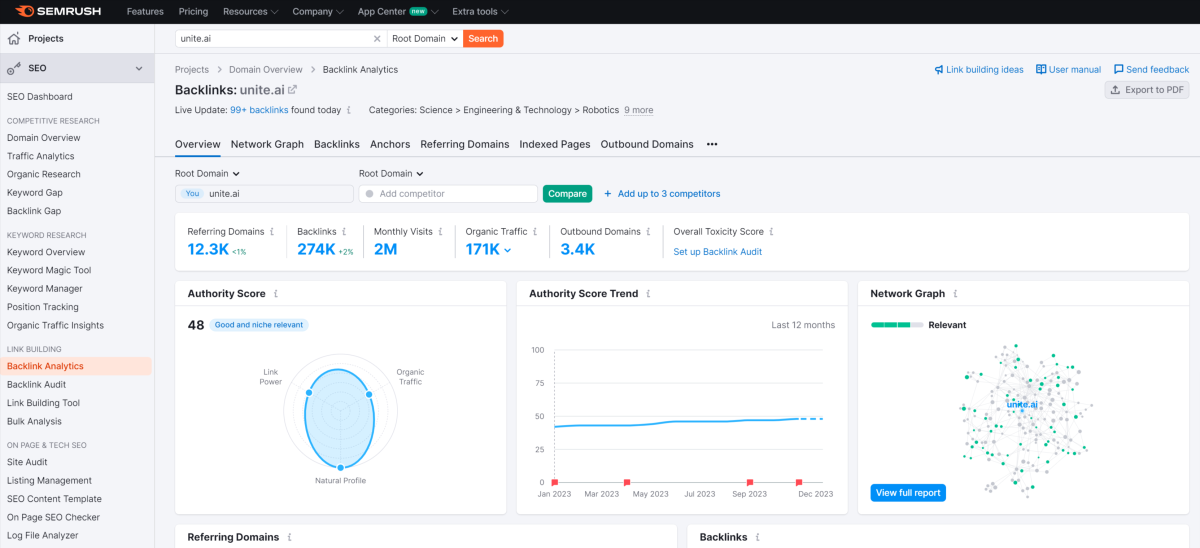
Task: Click Export to PDF button
Action: (x=1147, y=90)
